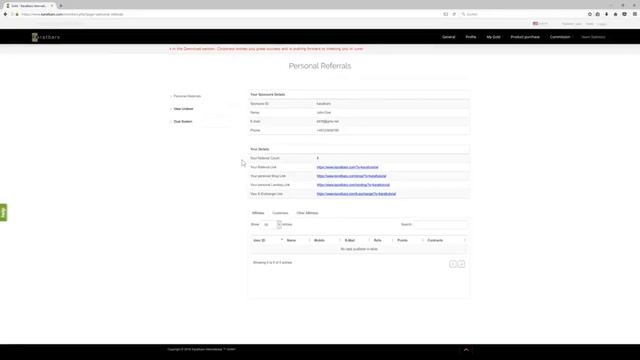Click the next page pagination arrow
640x360 pixels.
(461, 264)
